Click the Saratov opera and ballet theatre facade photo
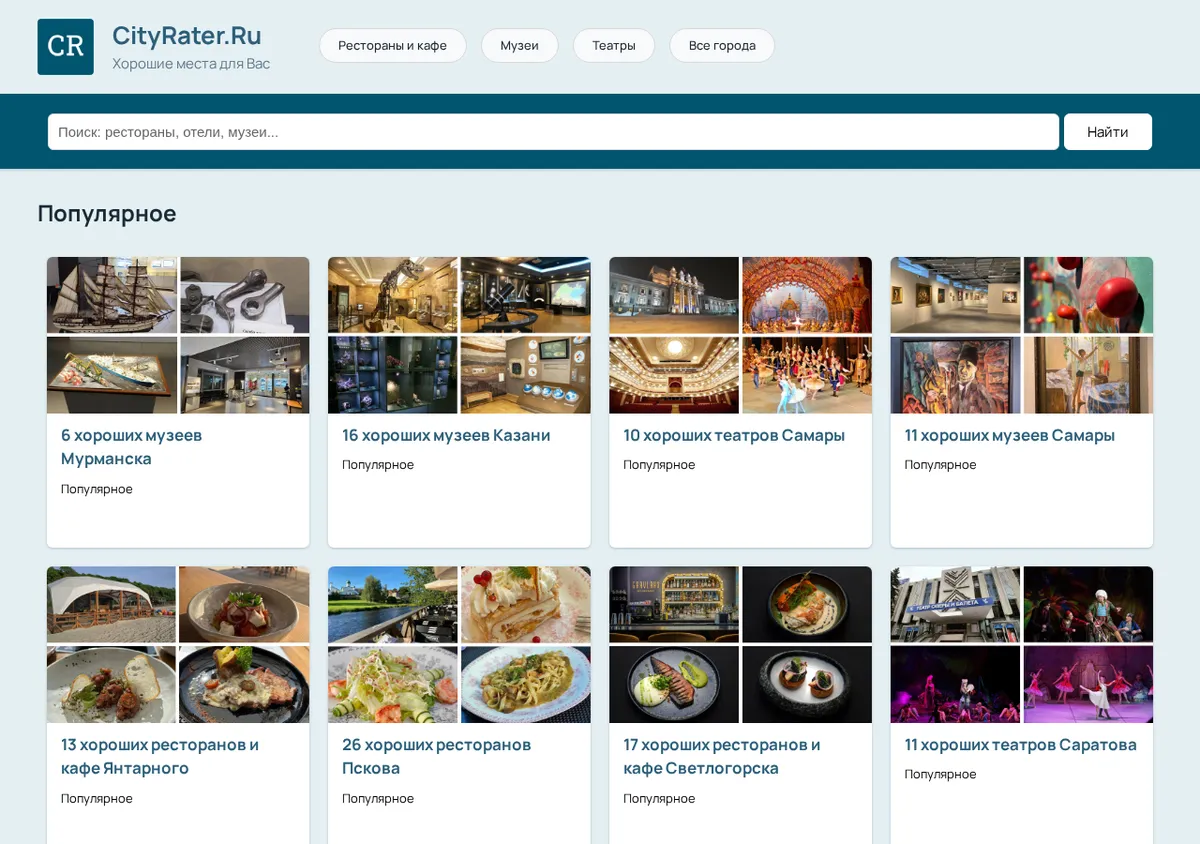1200x844 pixels. click(955, 604)
